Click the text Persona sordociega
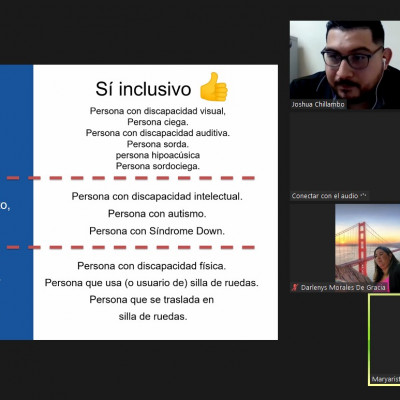Image resolution: width=400 pixels, height=400 pixels. click(158, 166)
